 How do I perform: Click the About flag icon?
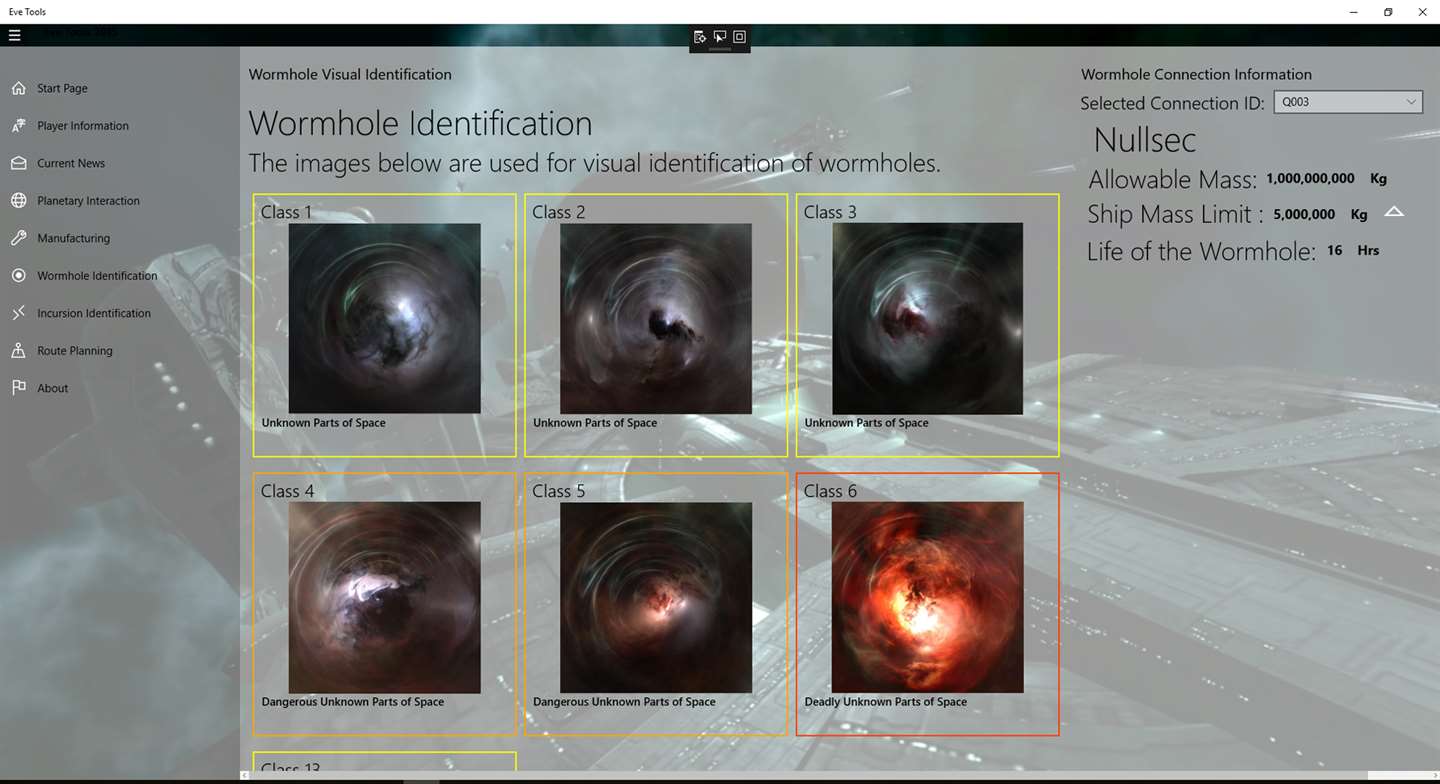(18, 388)
